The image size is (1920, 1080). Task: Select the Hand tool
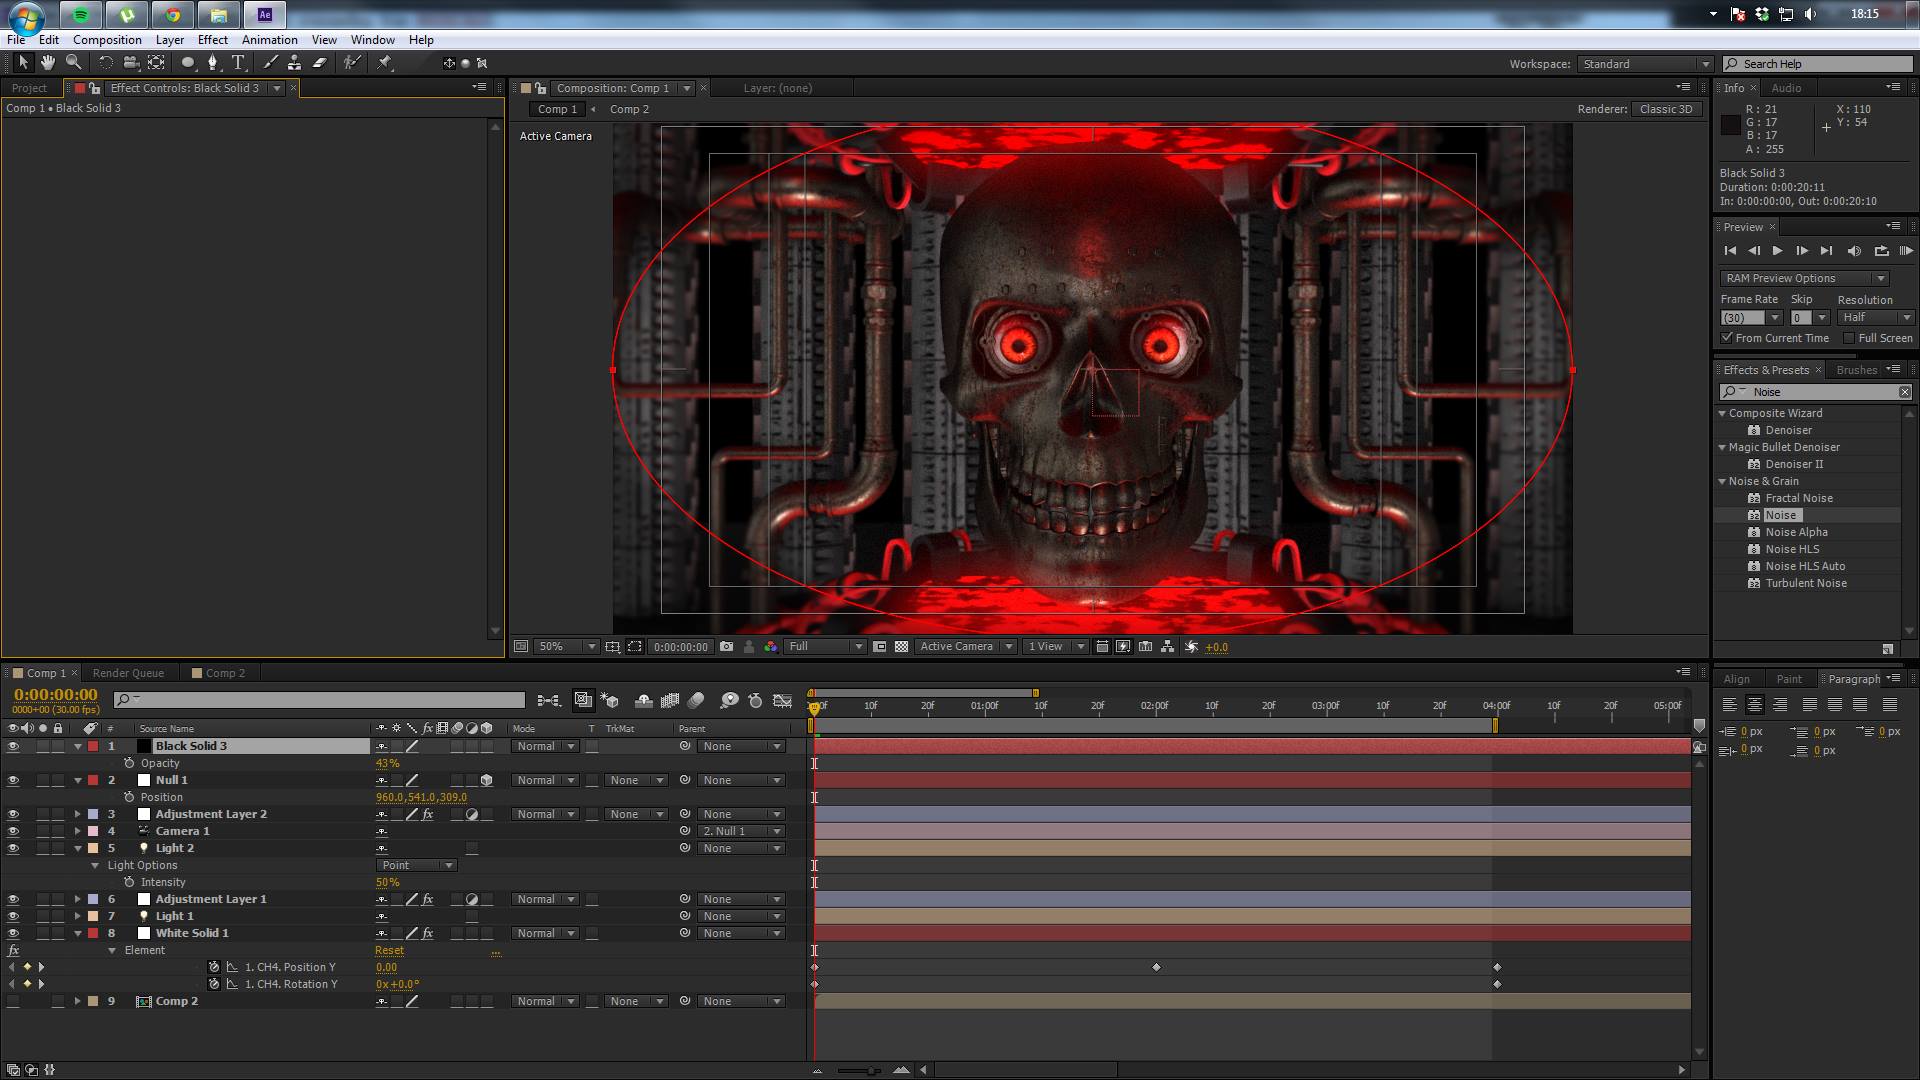48,62
